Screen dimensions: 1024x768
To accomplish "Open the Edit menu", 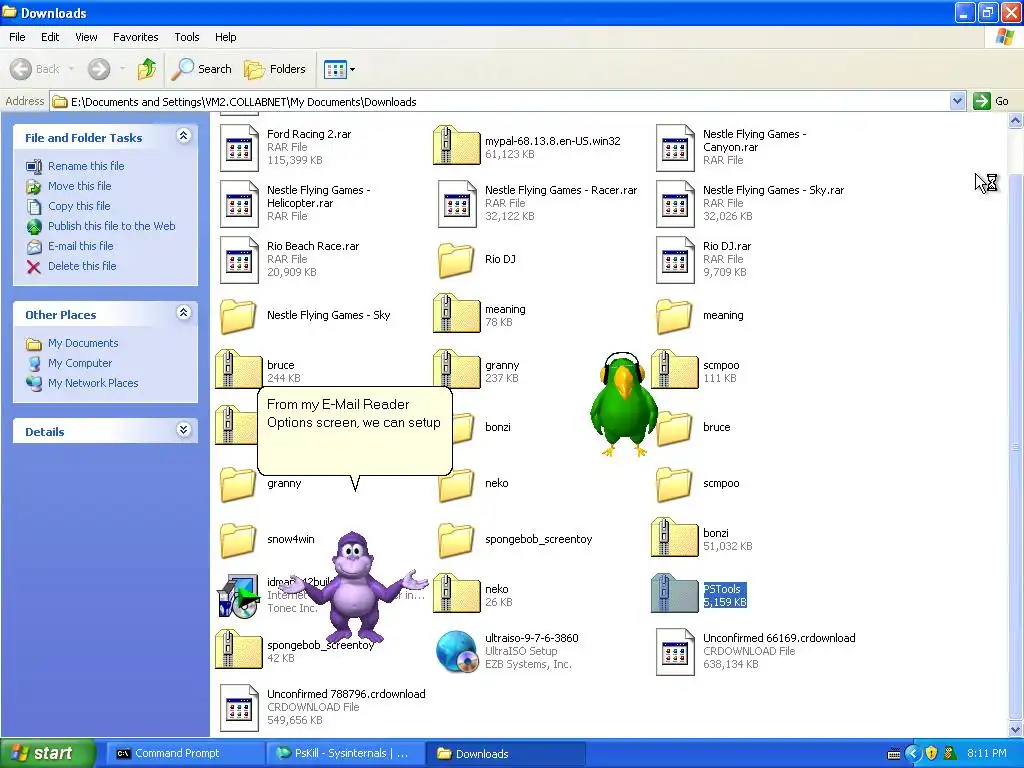I will pos(50,37).
